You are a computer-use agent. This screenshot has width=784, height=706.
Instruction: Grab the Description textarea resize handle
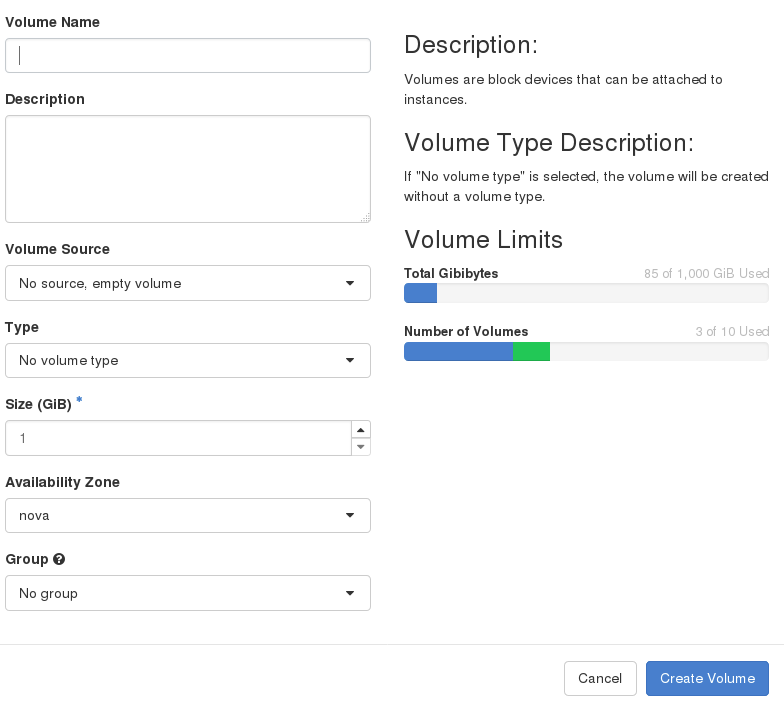pos(366,217)
